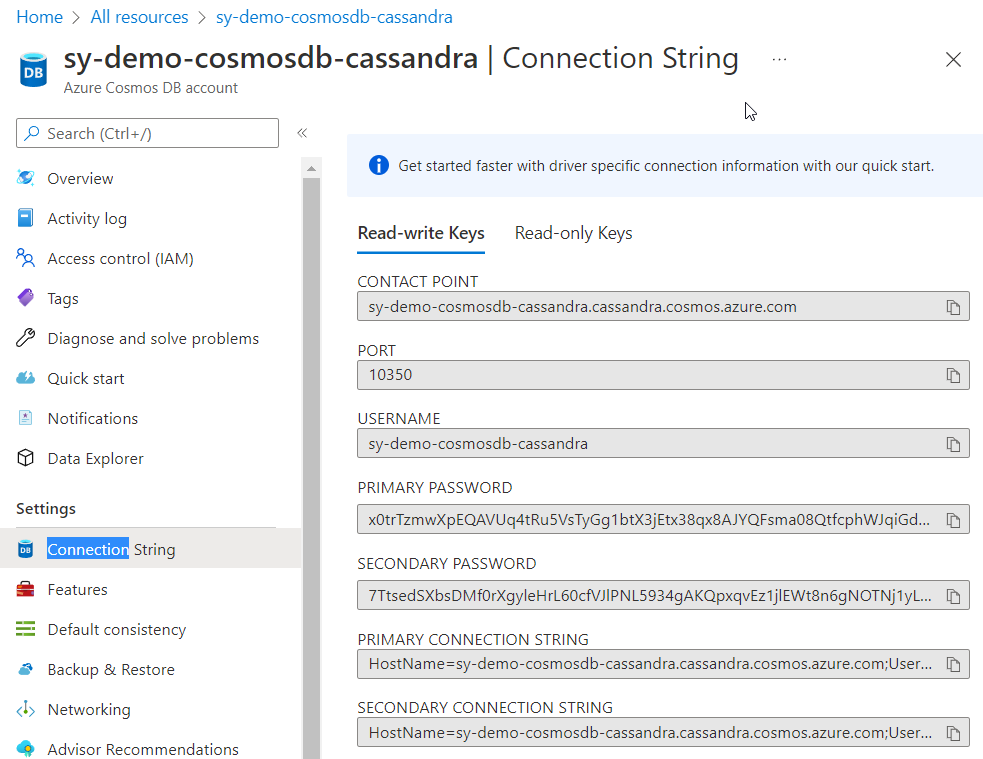The height and width of the screenshot is (759, 983).
Task: Click the Primary Connection String field
Action: [663, 664]
